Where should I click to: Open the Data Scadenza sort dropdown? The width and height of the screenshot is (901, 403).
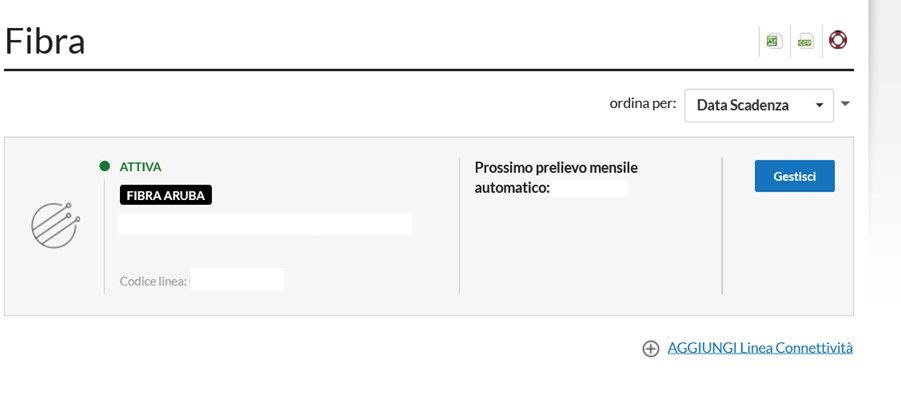pyautogui.click(x=757, y=104)
